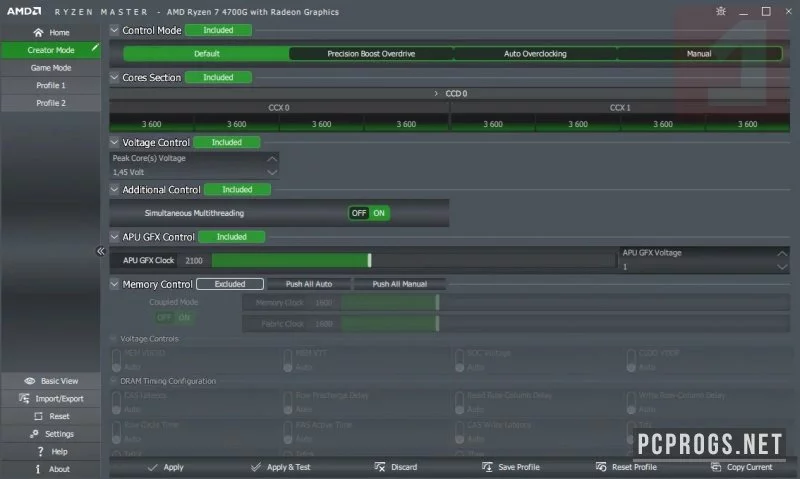This screenshot has height=479, width=800.
Task: Collapse the APU GFX Control chevron
Action: click(114, 237)
